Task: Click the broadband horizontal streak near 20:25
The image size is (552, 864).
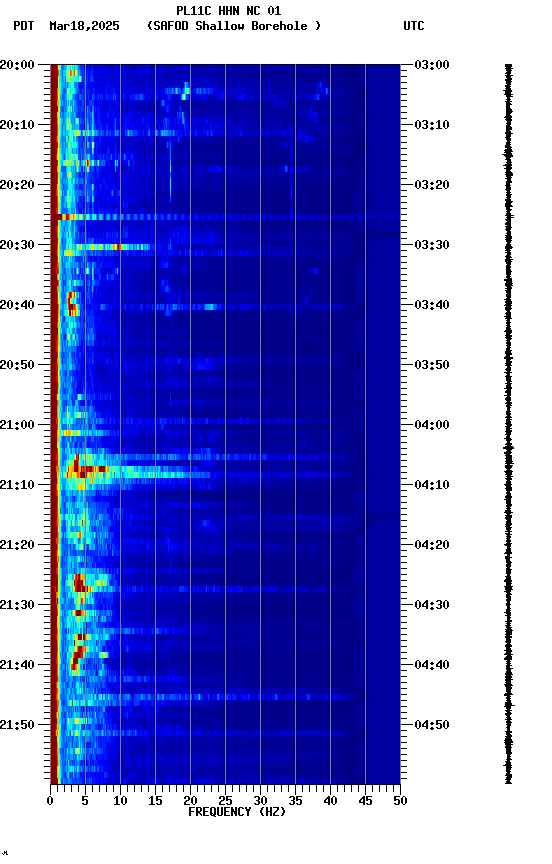Action: click(225, 217)
